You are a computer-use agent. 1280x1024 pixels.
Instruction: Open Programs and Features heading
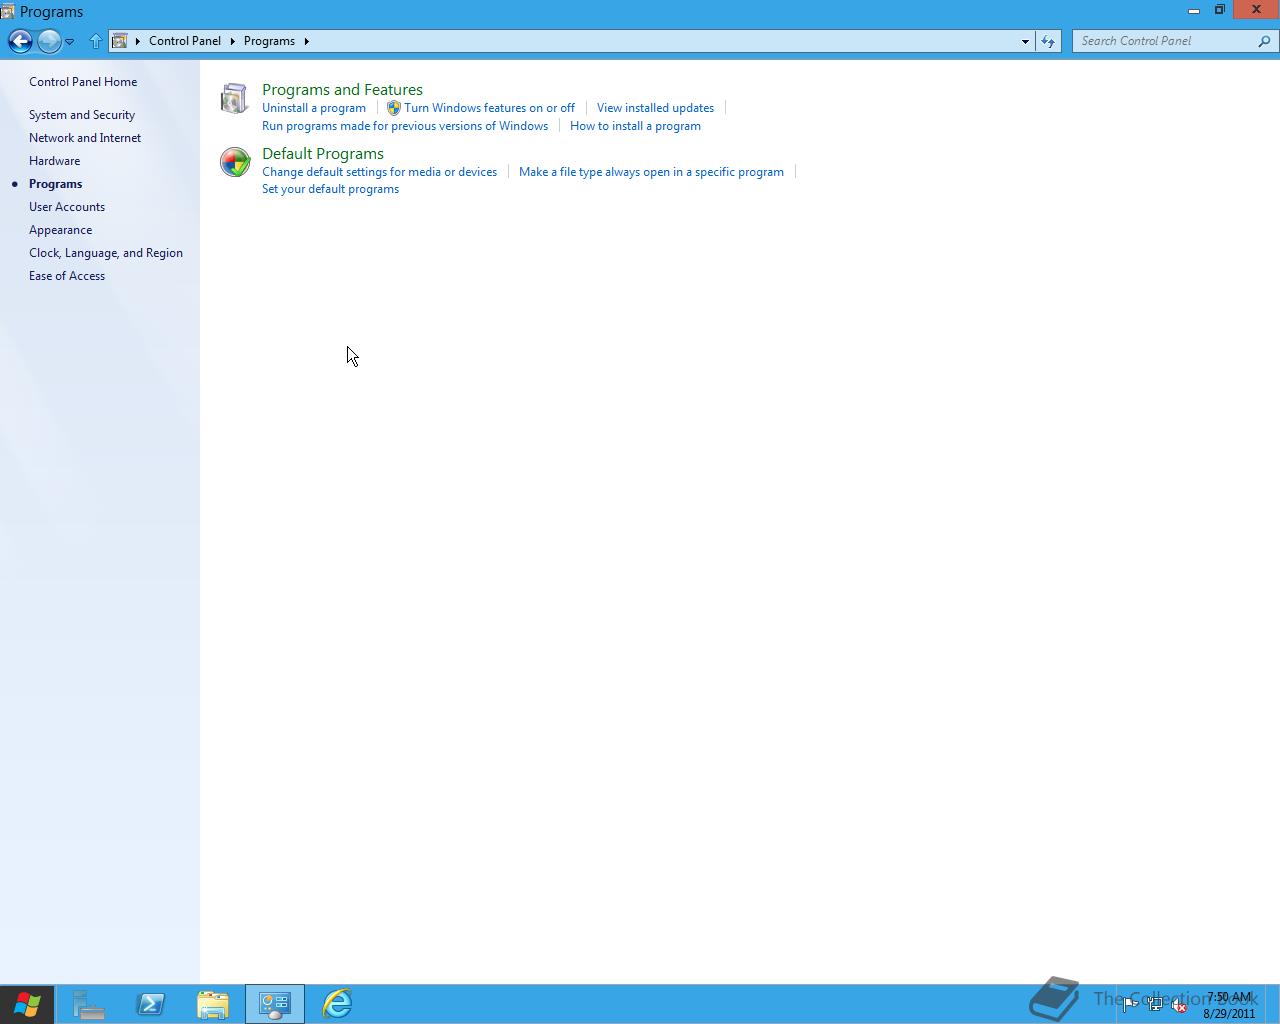tap(342, 89)
